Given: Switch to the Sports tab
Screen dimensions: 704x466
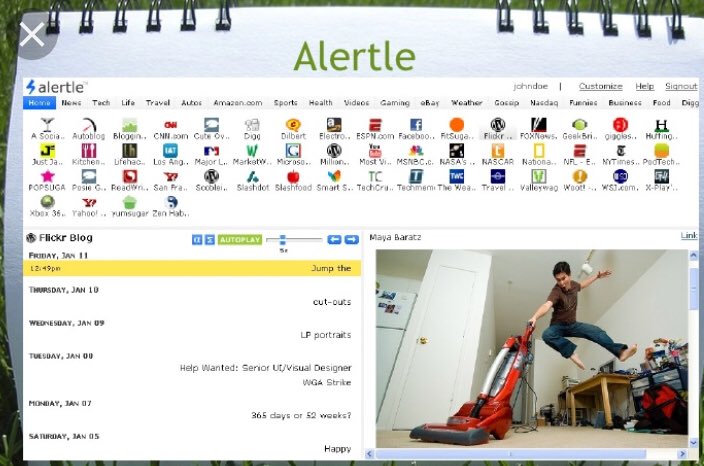Looking at the screenshot, I should click(286, 103).
